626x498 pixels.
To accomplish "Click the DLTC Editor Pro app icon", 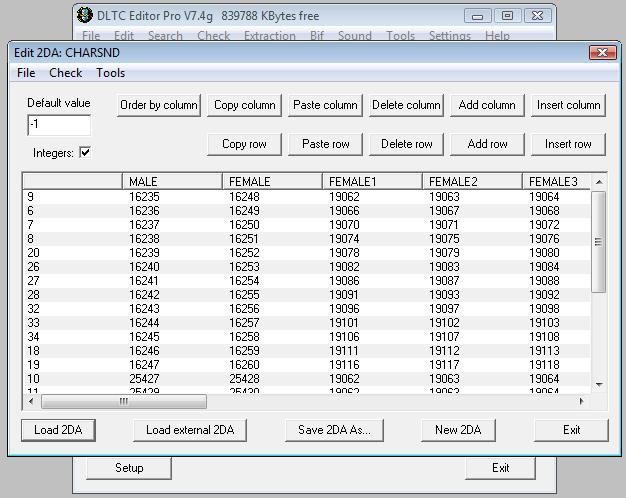I will pyautogui.click(x=85, y=16).
